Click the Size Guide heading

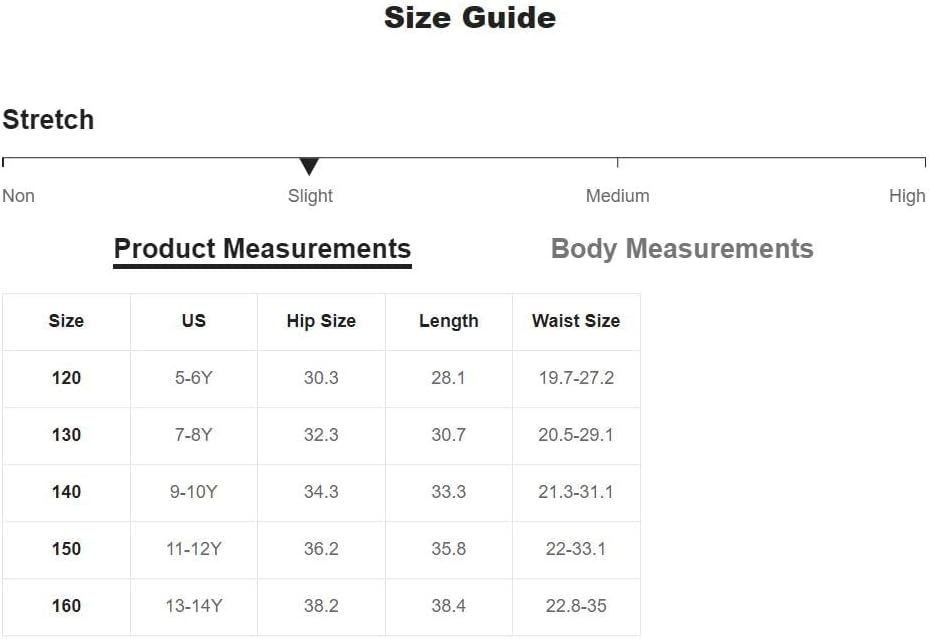470,18
